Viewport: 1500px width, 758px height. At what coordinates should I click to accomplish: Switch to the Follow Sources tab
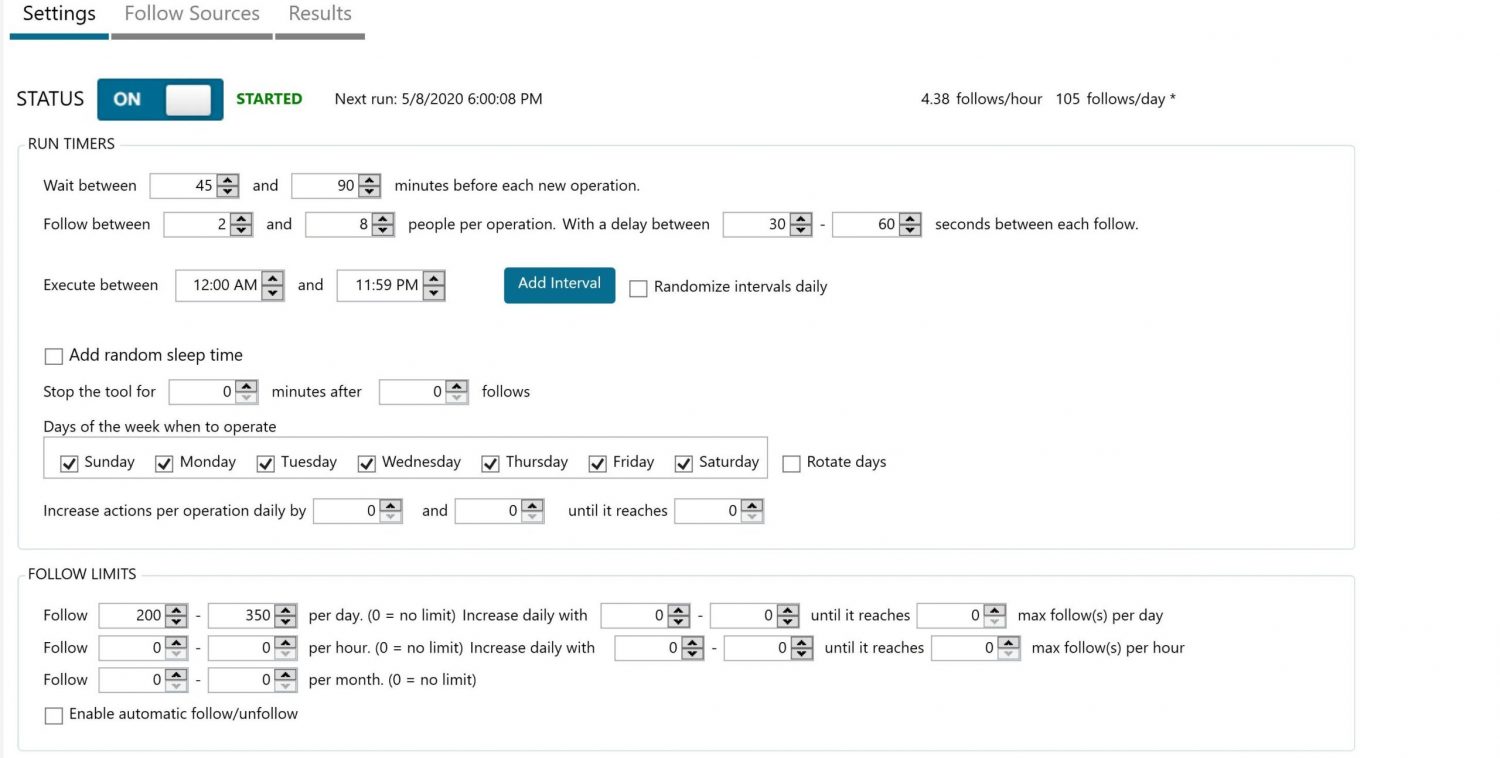191,13
